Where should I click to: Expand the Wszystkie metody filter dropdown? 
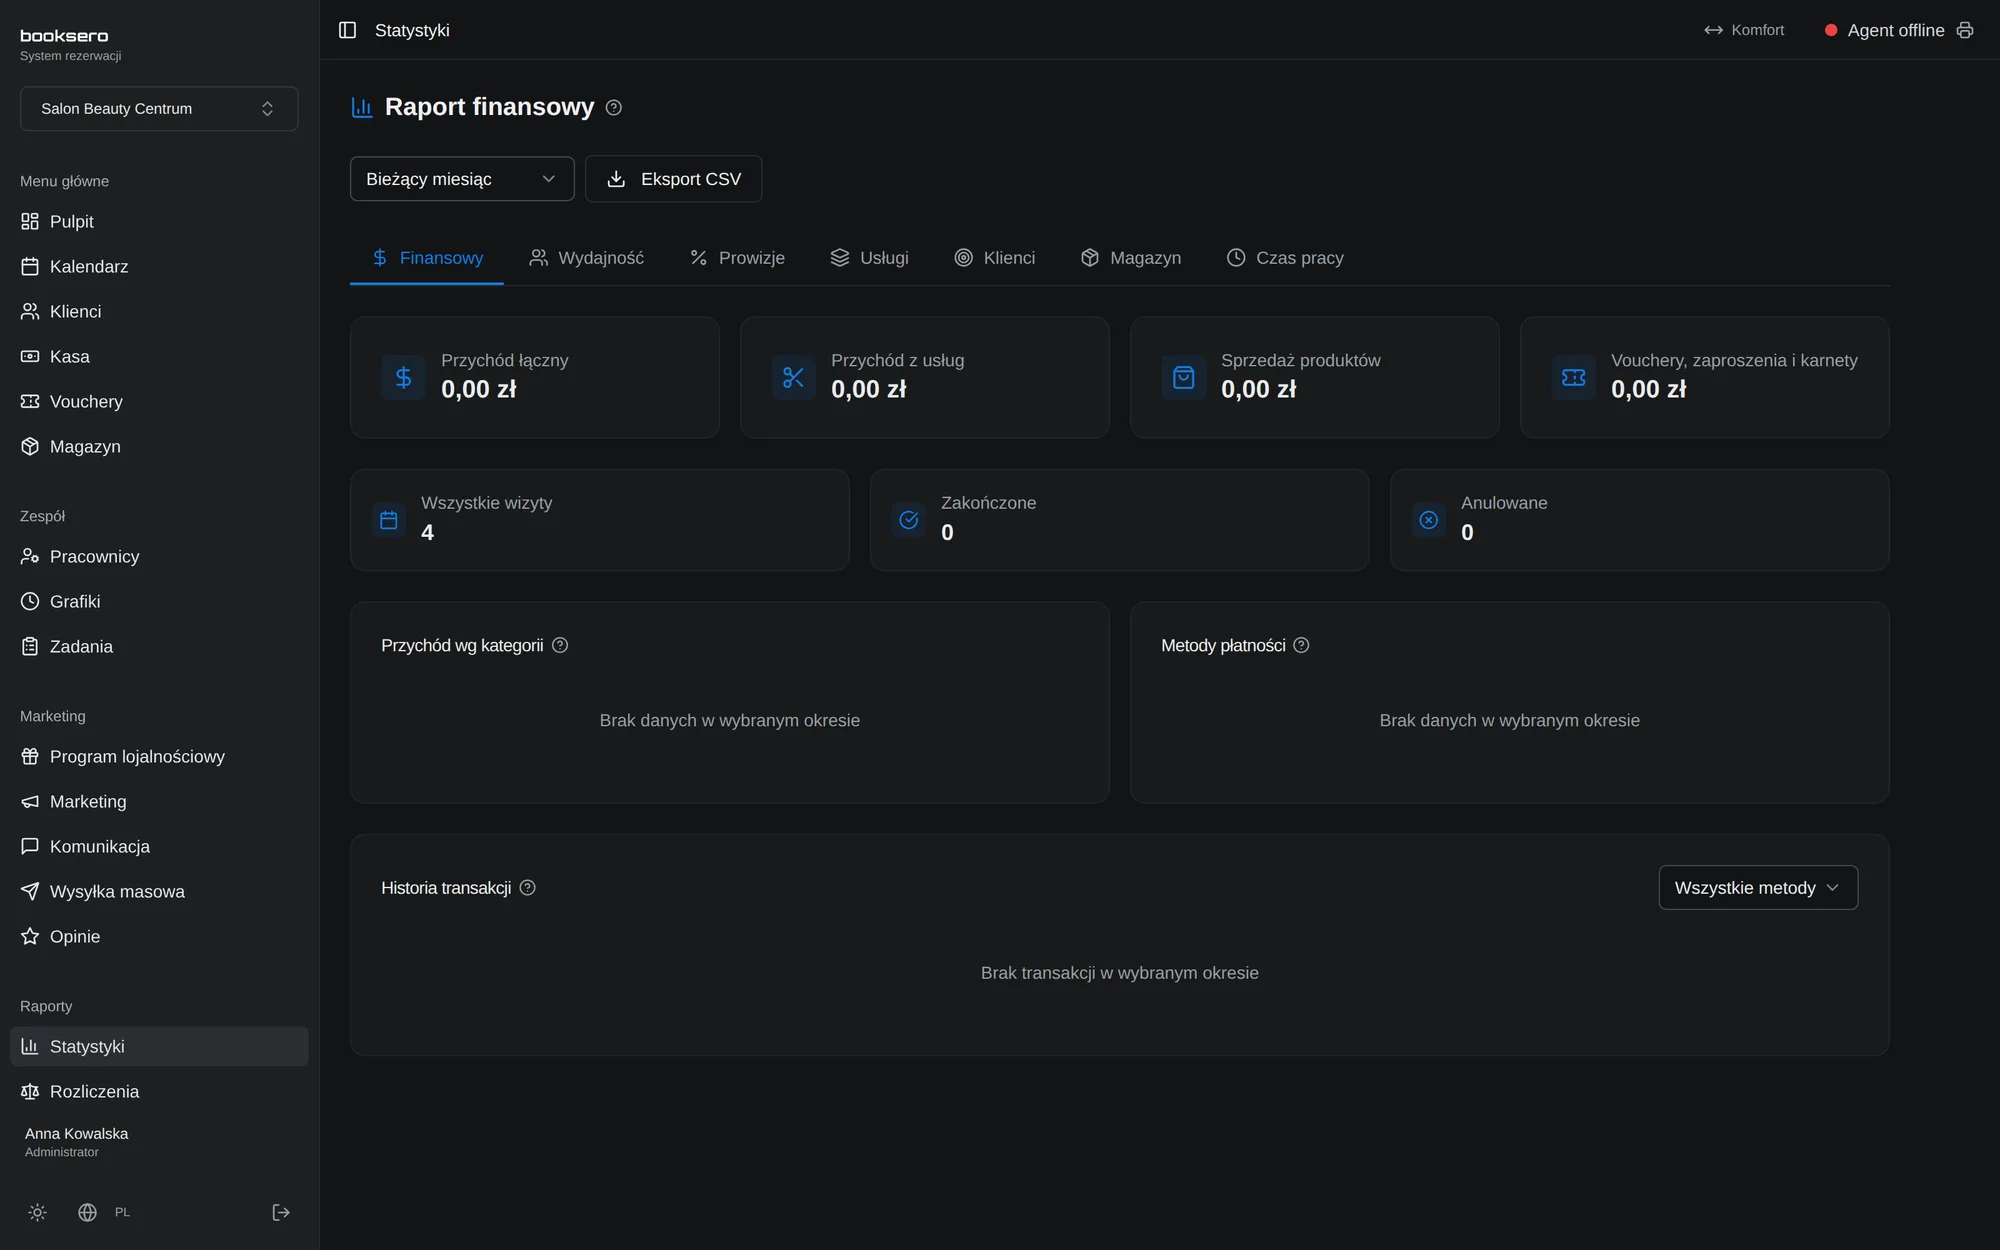tap(1758, 887)
